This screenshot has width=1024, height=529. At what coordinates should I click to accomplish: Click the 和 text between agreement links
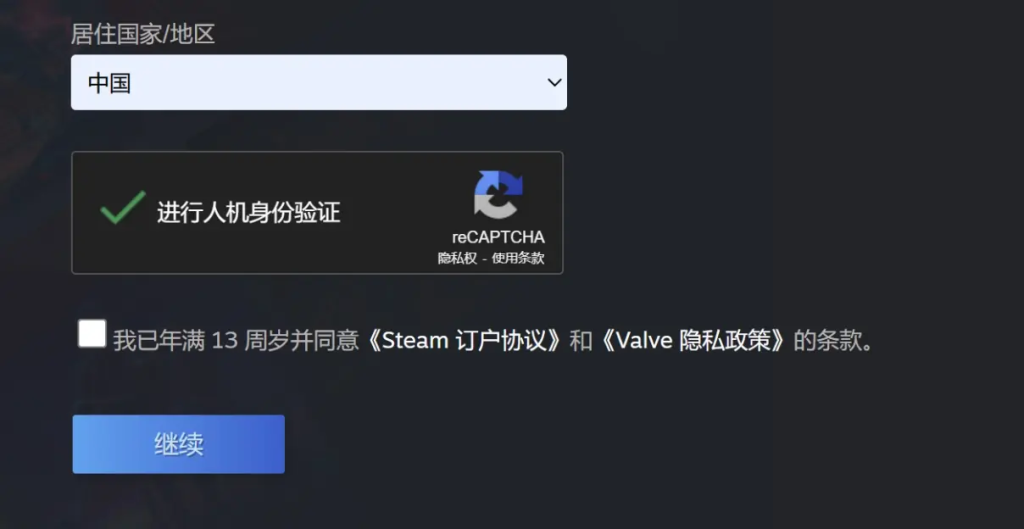[x=581, y=341]
